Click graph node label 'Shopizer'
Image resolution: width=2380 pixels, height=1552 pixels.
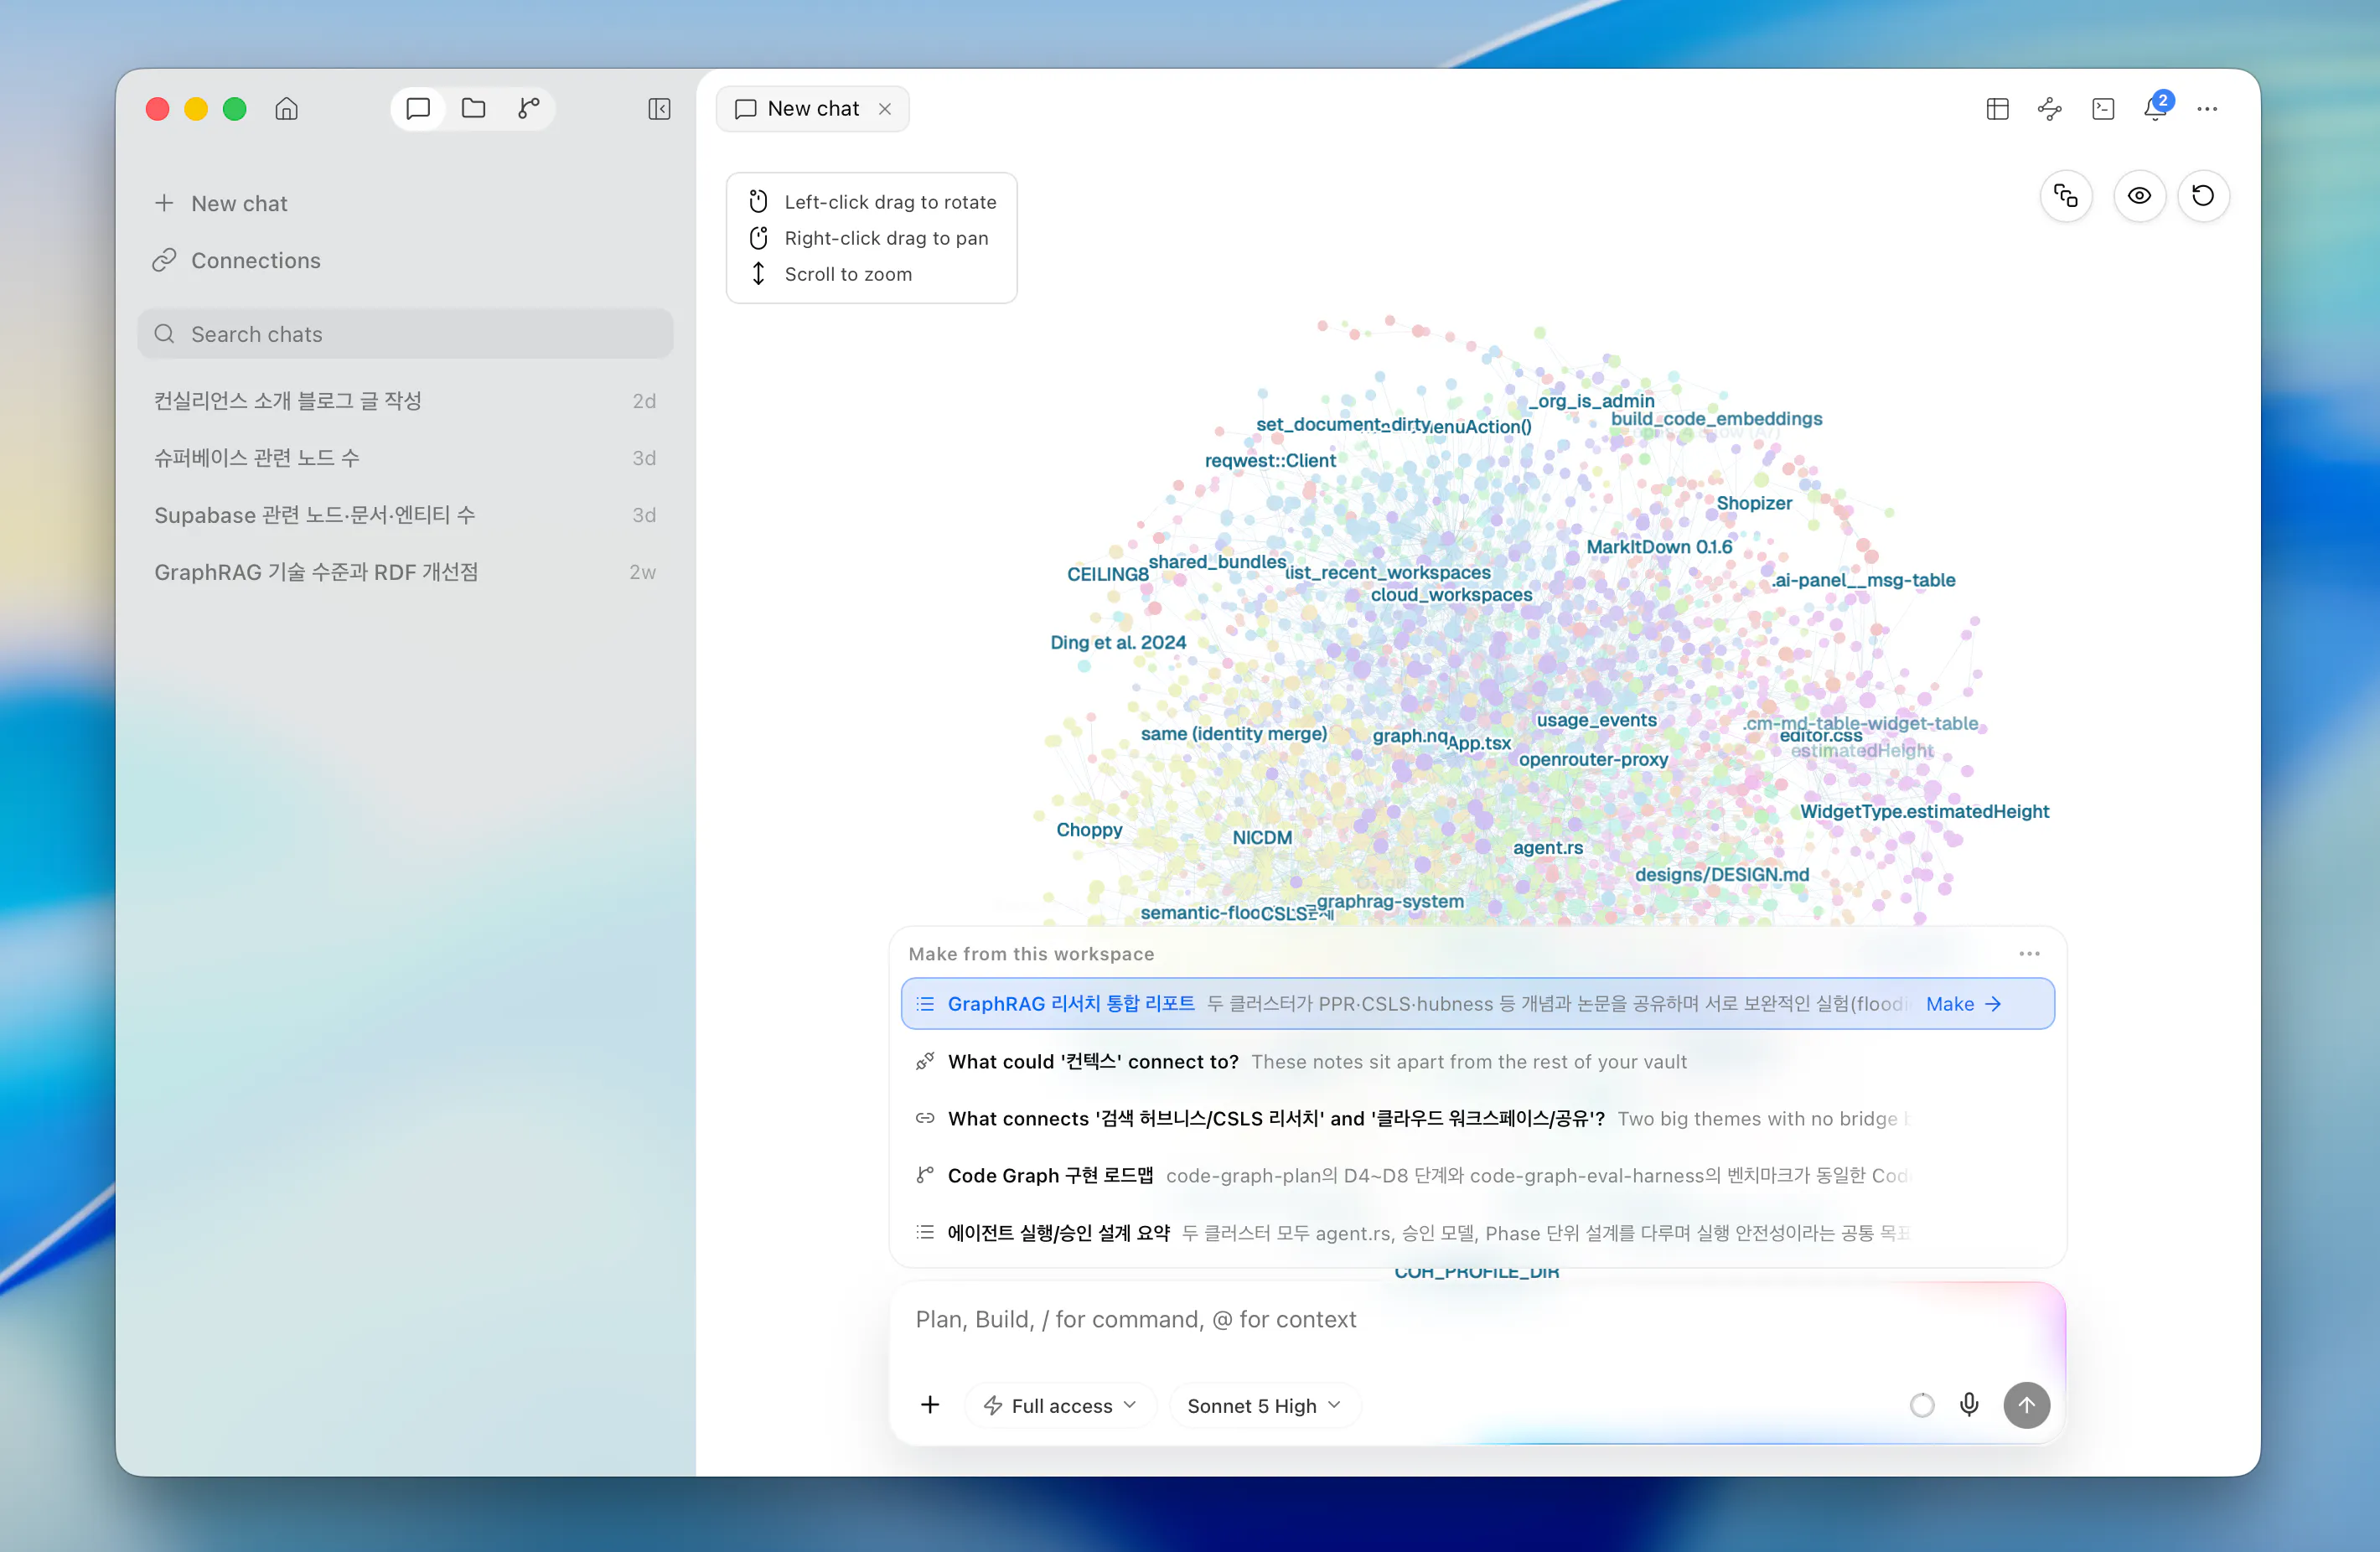pos(1754,502)
